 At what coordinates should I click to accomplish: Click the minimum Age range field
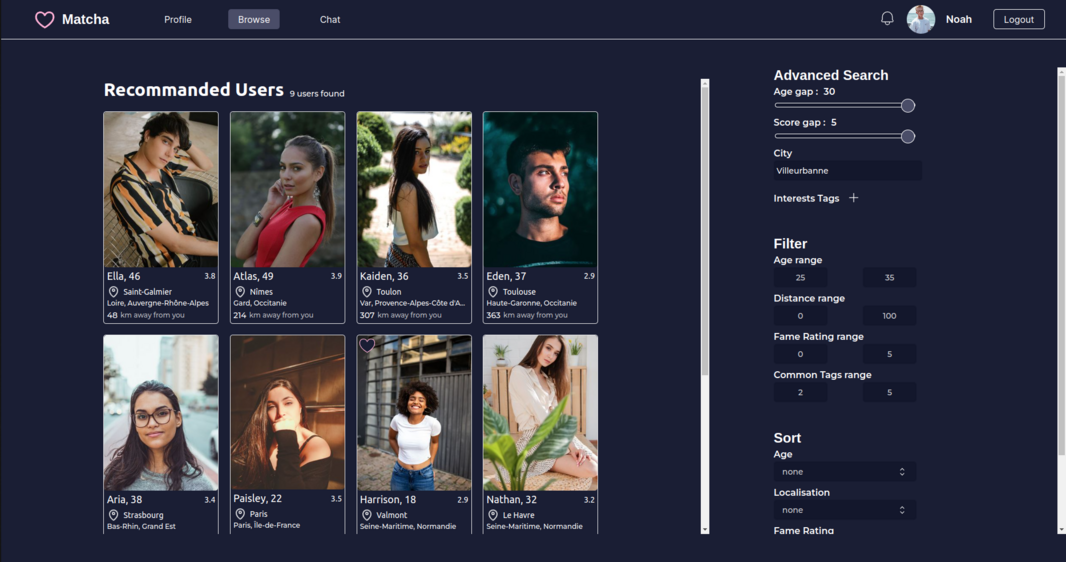click(x=800, y=278)
